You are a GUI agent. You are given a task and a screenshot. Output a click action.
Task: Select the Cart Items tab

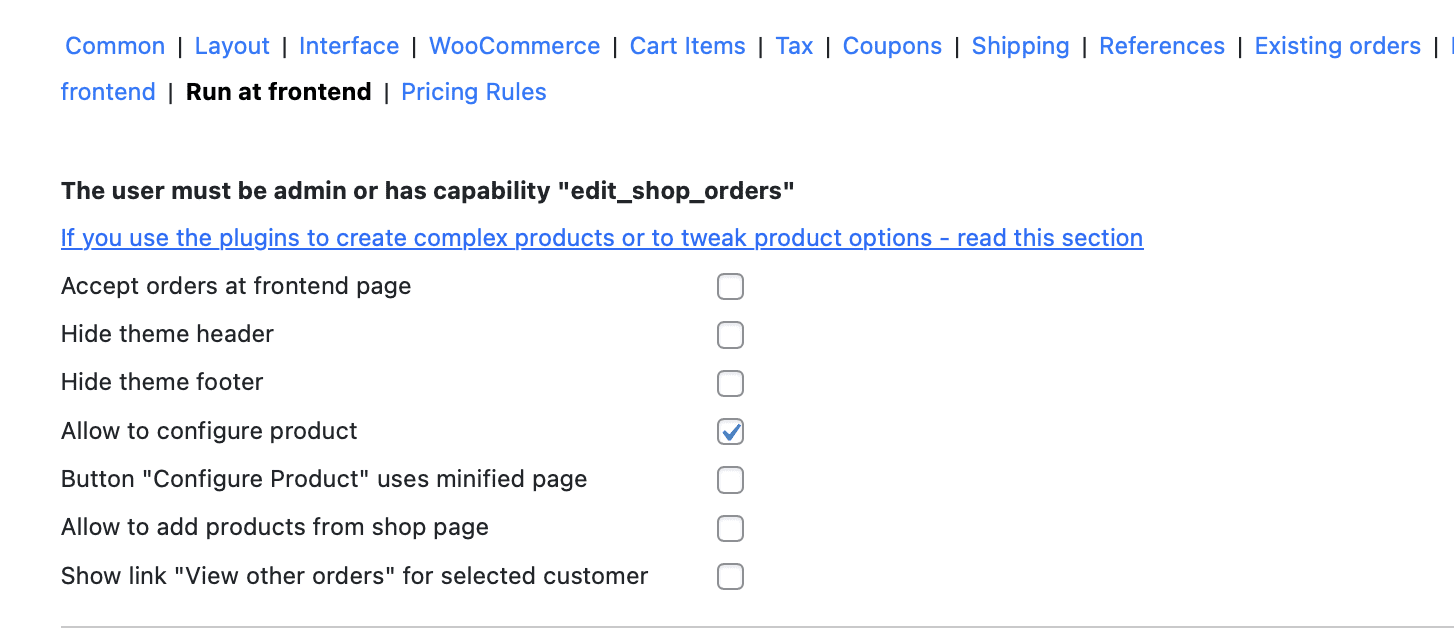pyautogui.click(x=687, y=46)
